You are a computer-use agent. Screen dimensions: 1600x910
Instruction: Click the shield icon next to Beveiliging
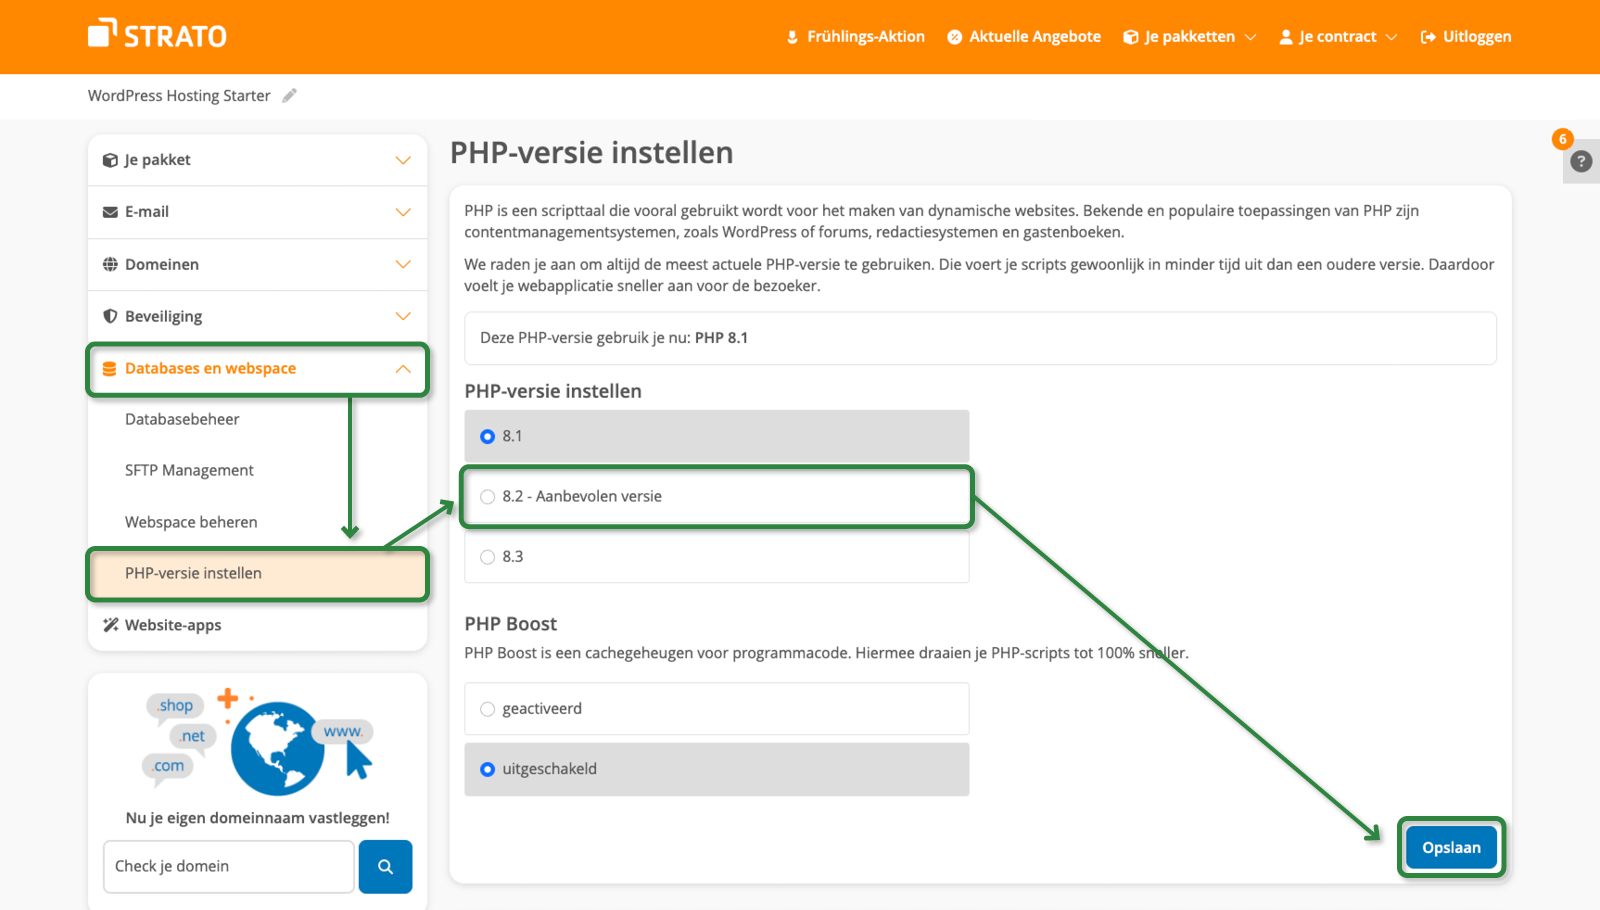[110, 315]
